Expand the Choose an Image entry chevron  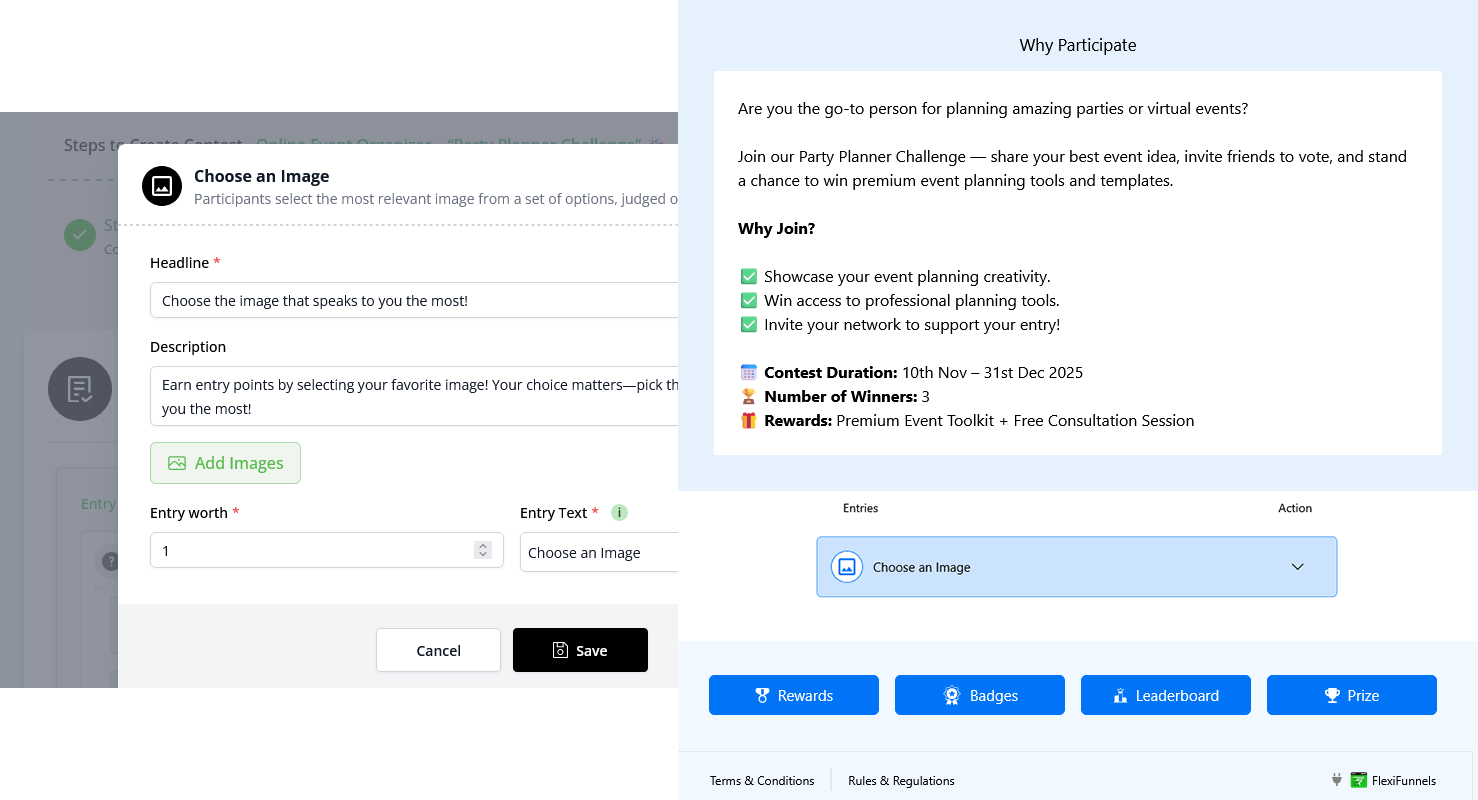coord(1297,567)
